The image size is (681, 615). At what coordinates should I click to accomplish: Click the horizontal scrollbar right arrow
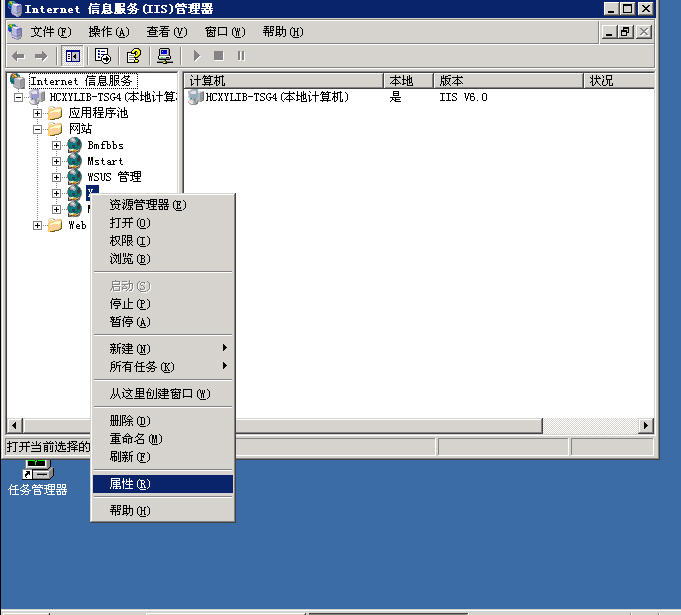pyautogui.click(x=646, y=425)
